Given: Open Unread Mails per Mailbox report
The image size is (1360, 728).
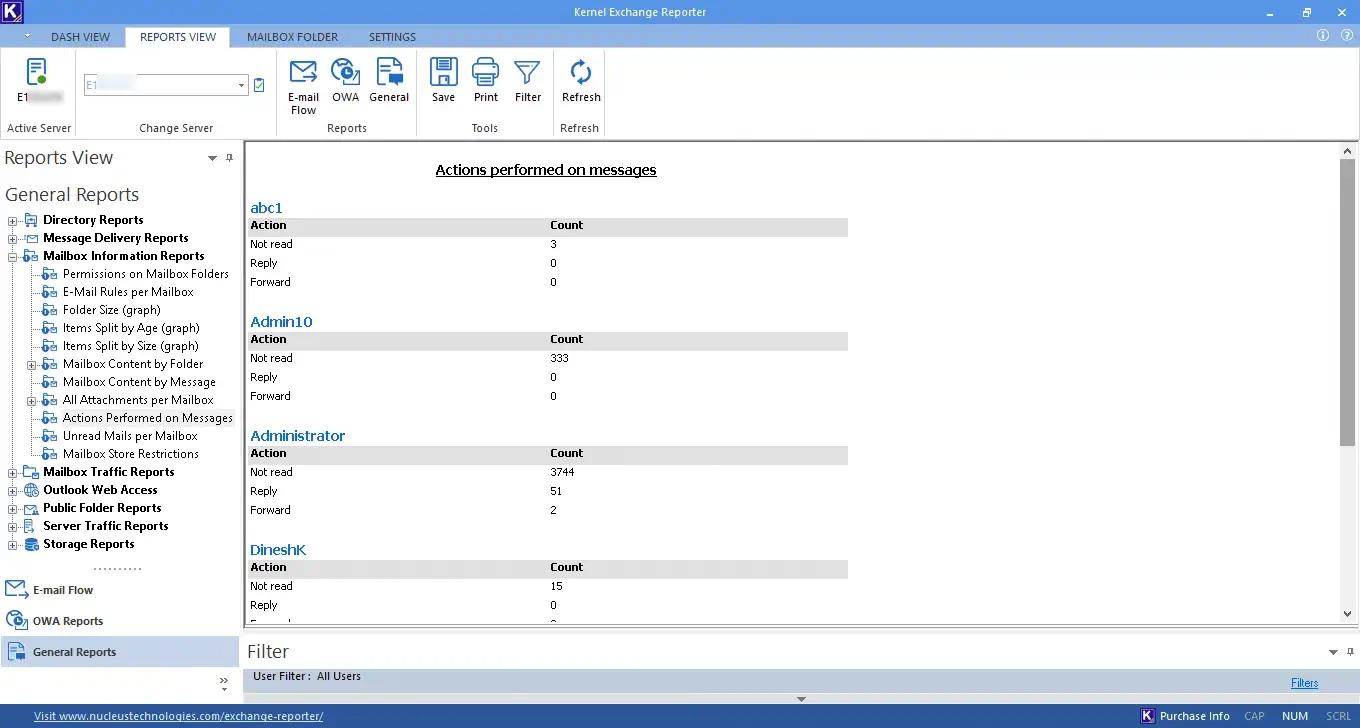Looking at the screenshot, I should point(130,436).
